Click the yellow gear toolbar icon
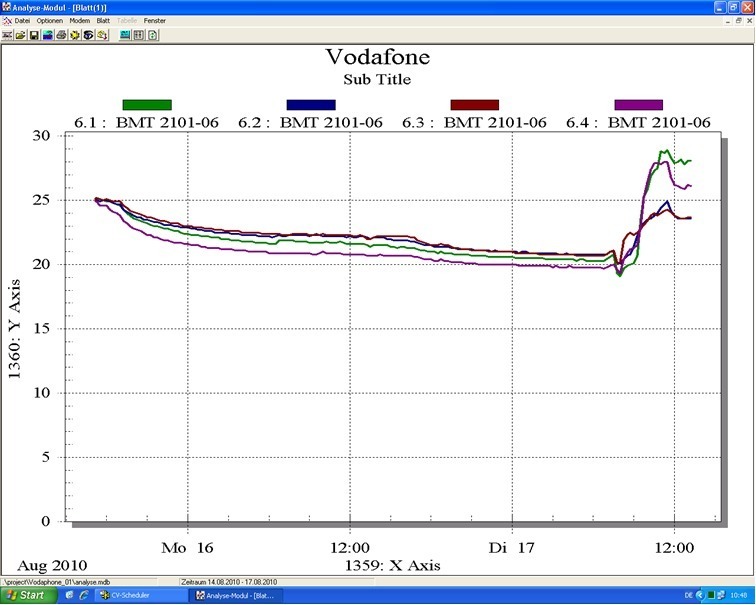This screenshot has width=756, height=605. [x=75, y=35]
